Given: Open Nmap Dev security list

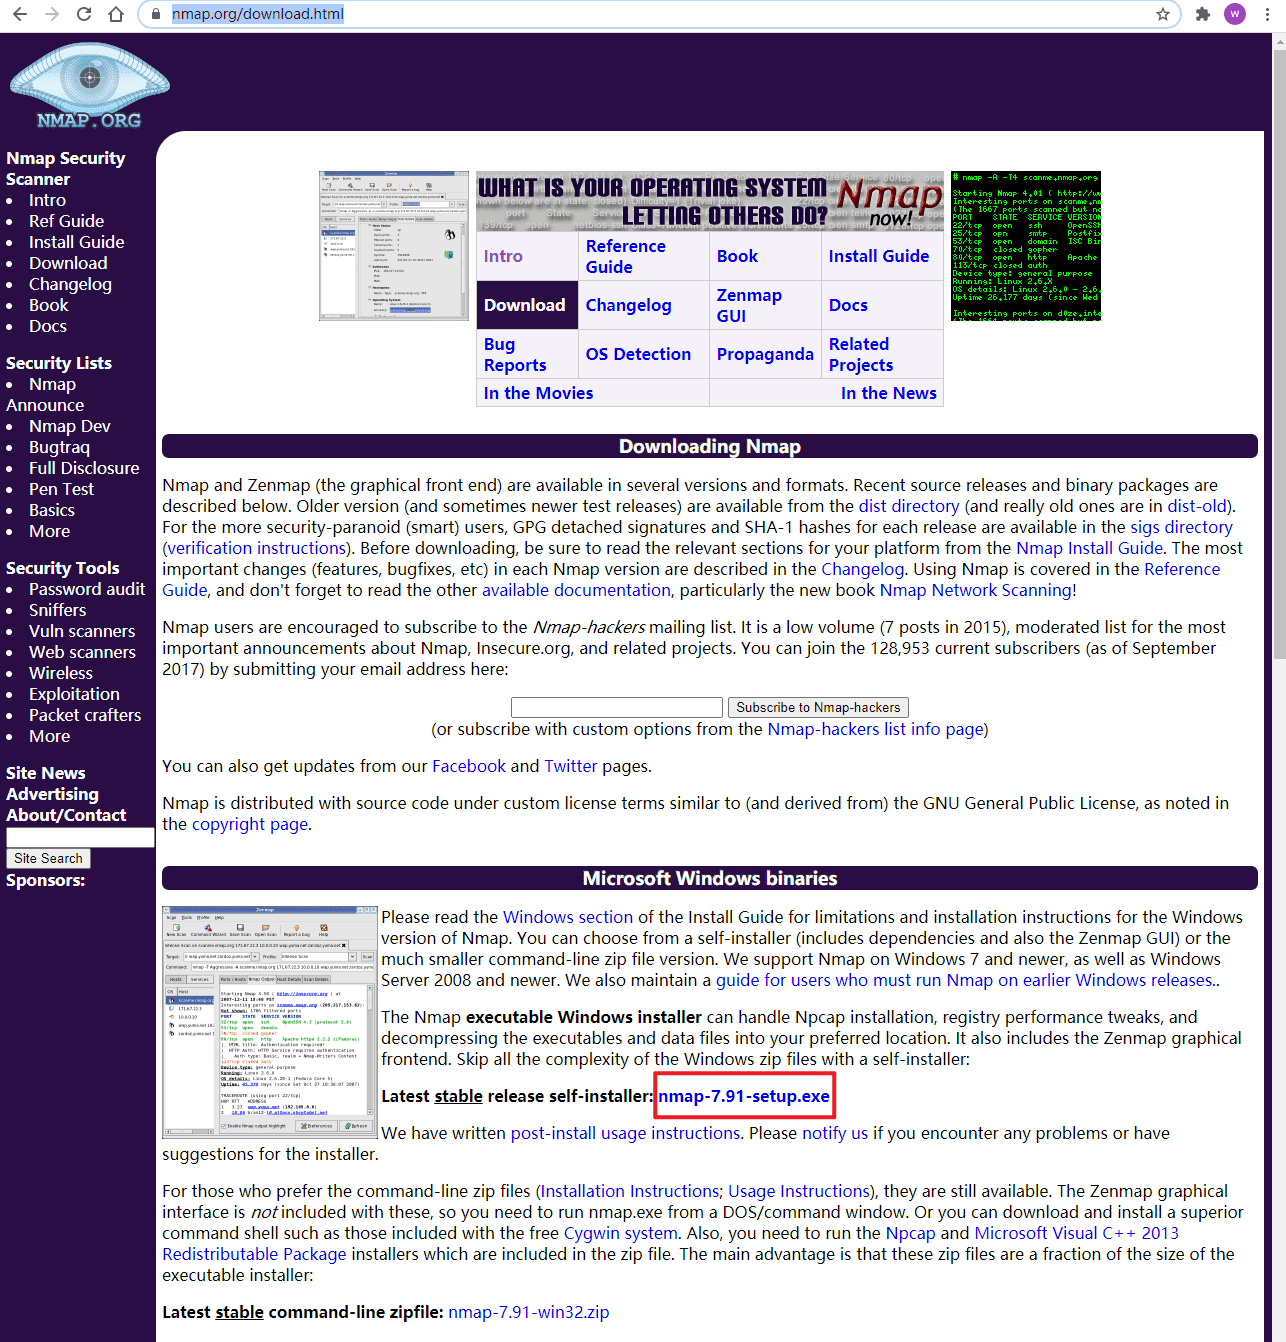Looking at the screenshot, I should coord(69,426).
